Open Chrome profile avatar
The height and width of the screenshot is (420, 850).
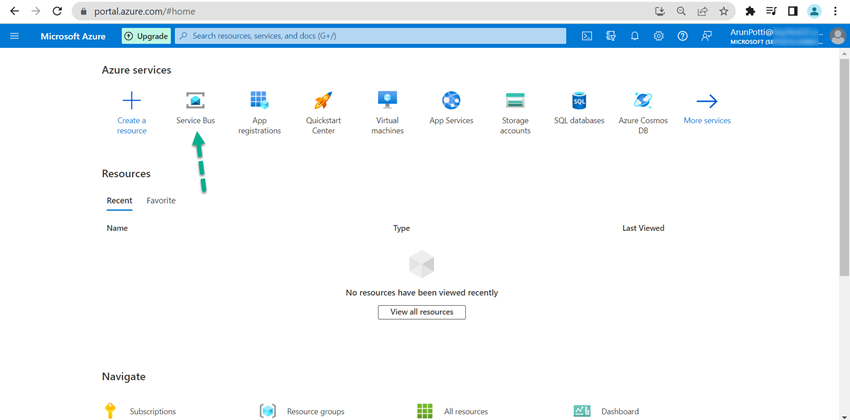tap(814, 11)
